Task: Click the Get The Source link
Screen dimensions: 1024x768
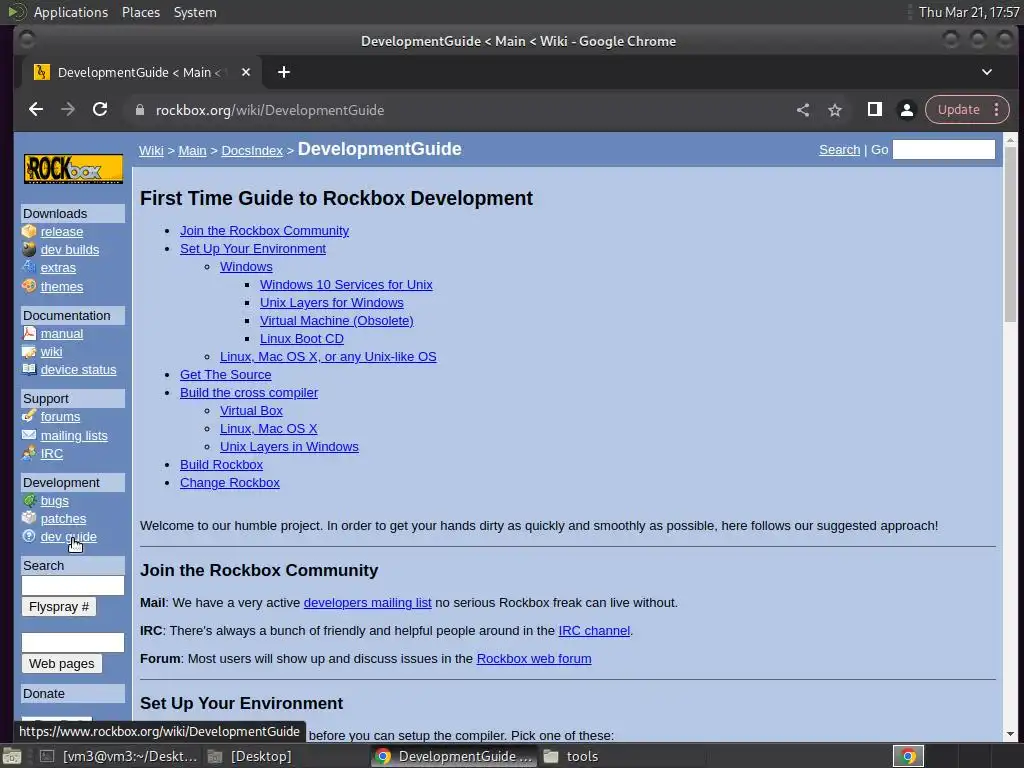Action: [x=225, y=375]
